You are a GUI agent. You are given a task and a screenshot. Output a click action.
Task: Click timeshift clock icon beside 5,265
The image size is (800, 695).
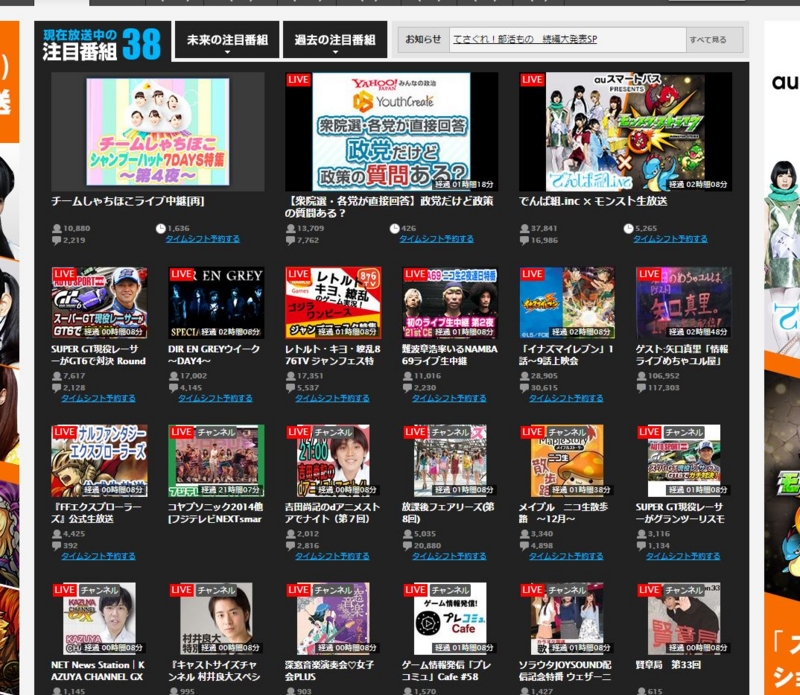(629, 228)
